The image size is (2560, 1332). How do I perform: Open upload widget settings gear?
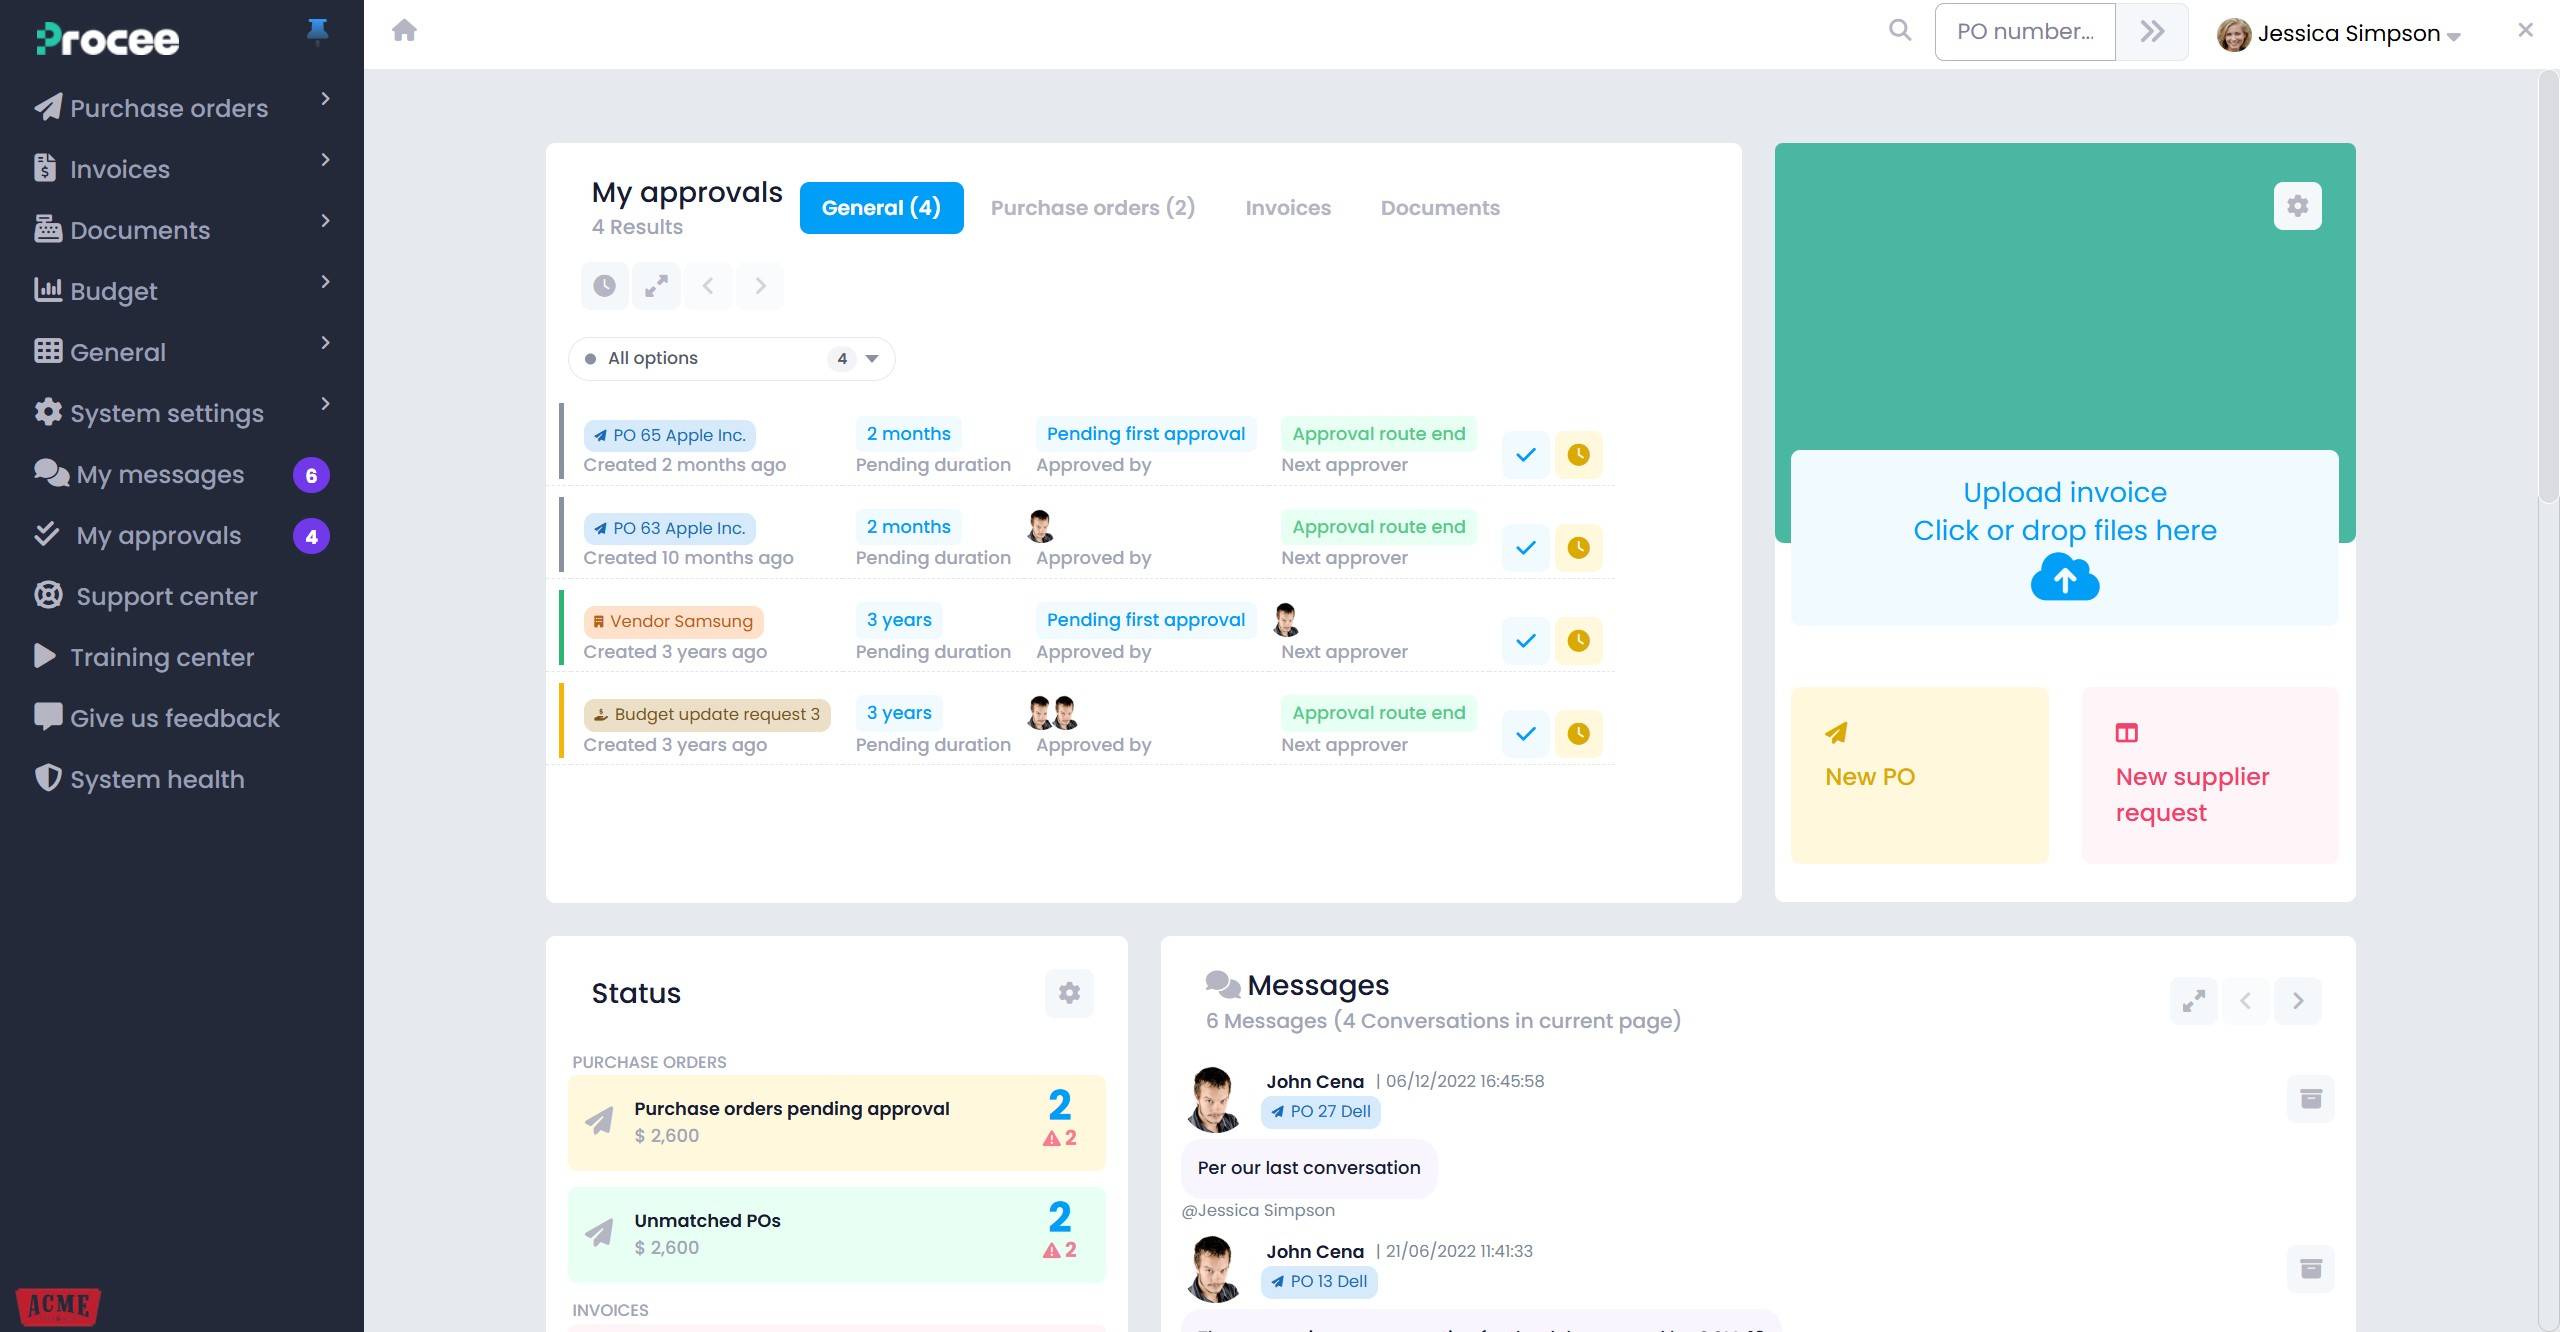point(2297,206)
